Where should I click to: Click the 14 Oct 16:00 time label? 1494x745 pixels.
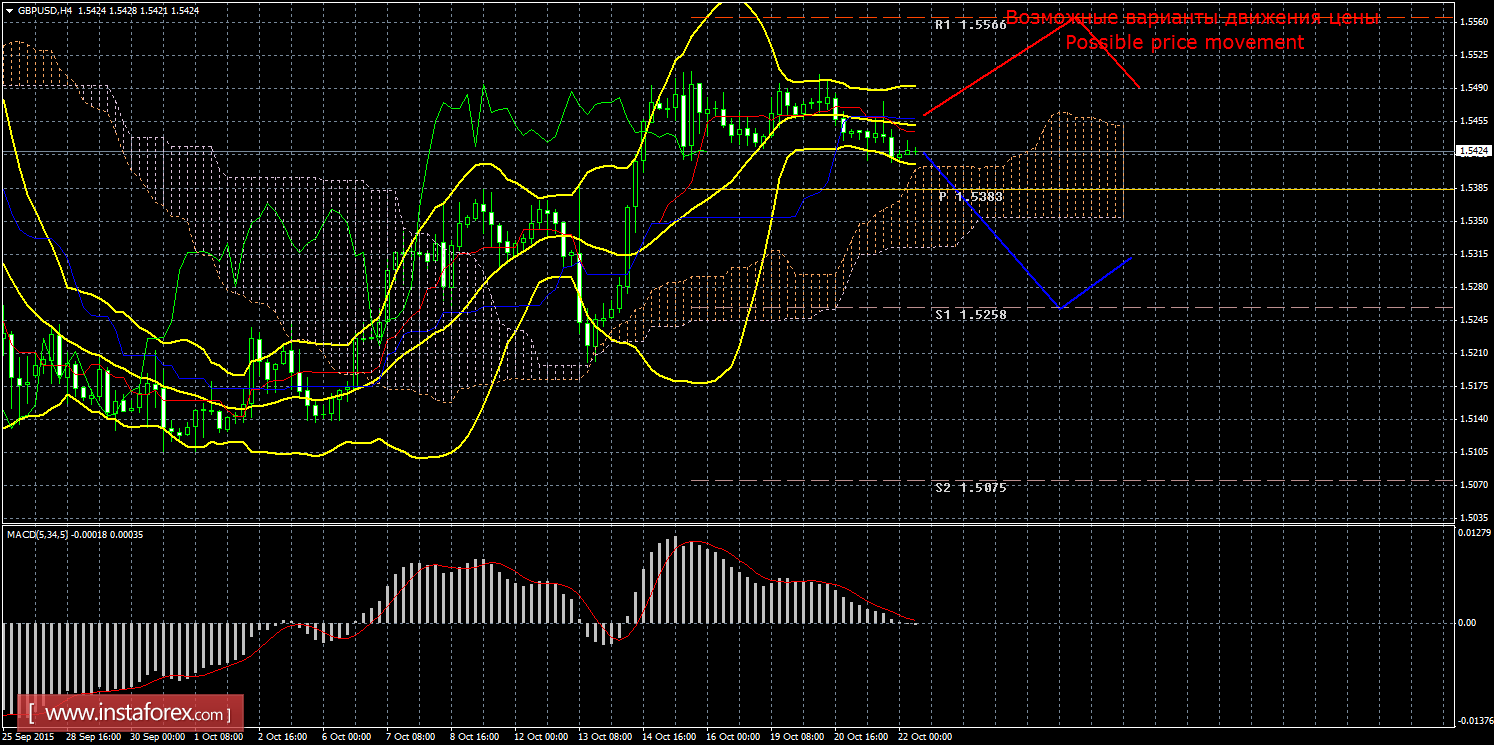(x=670, y=737)
